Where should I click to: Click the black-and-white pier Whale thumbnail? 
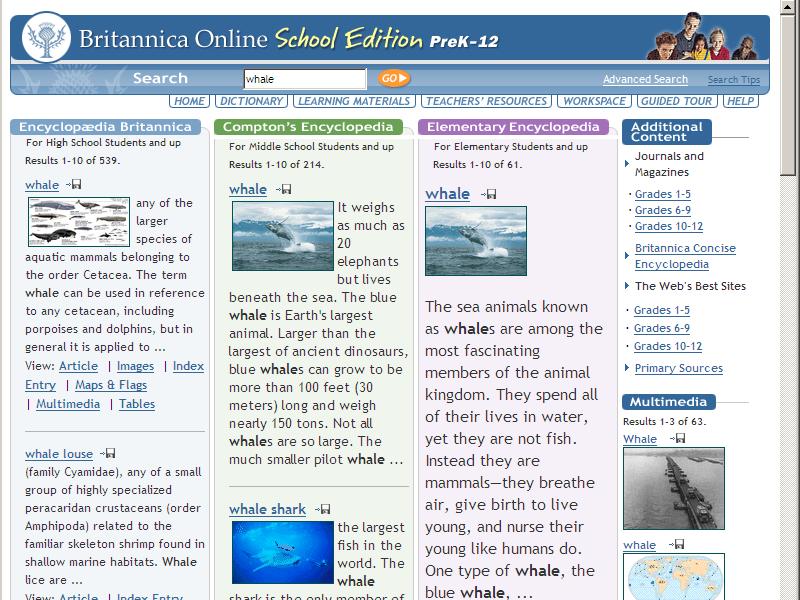(x=673, y=489)
